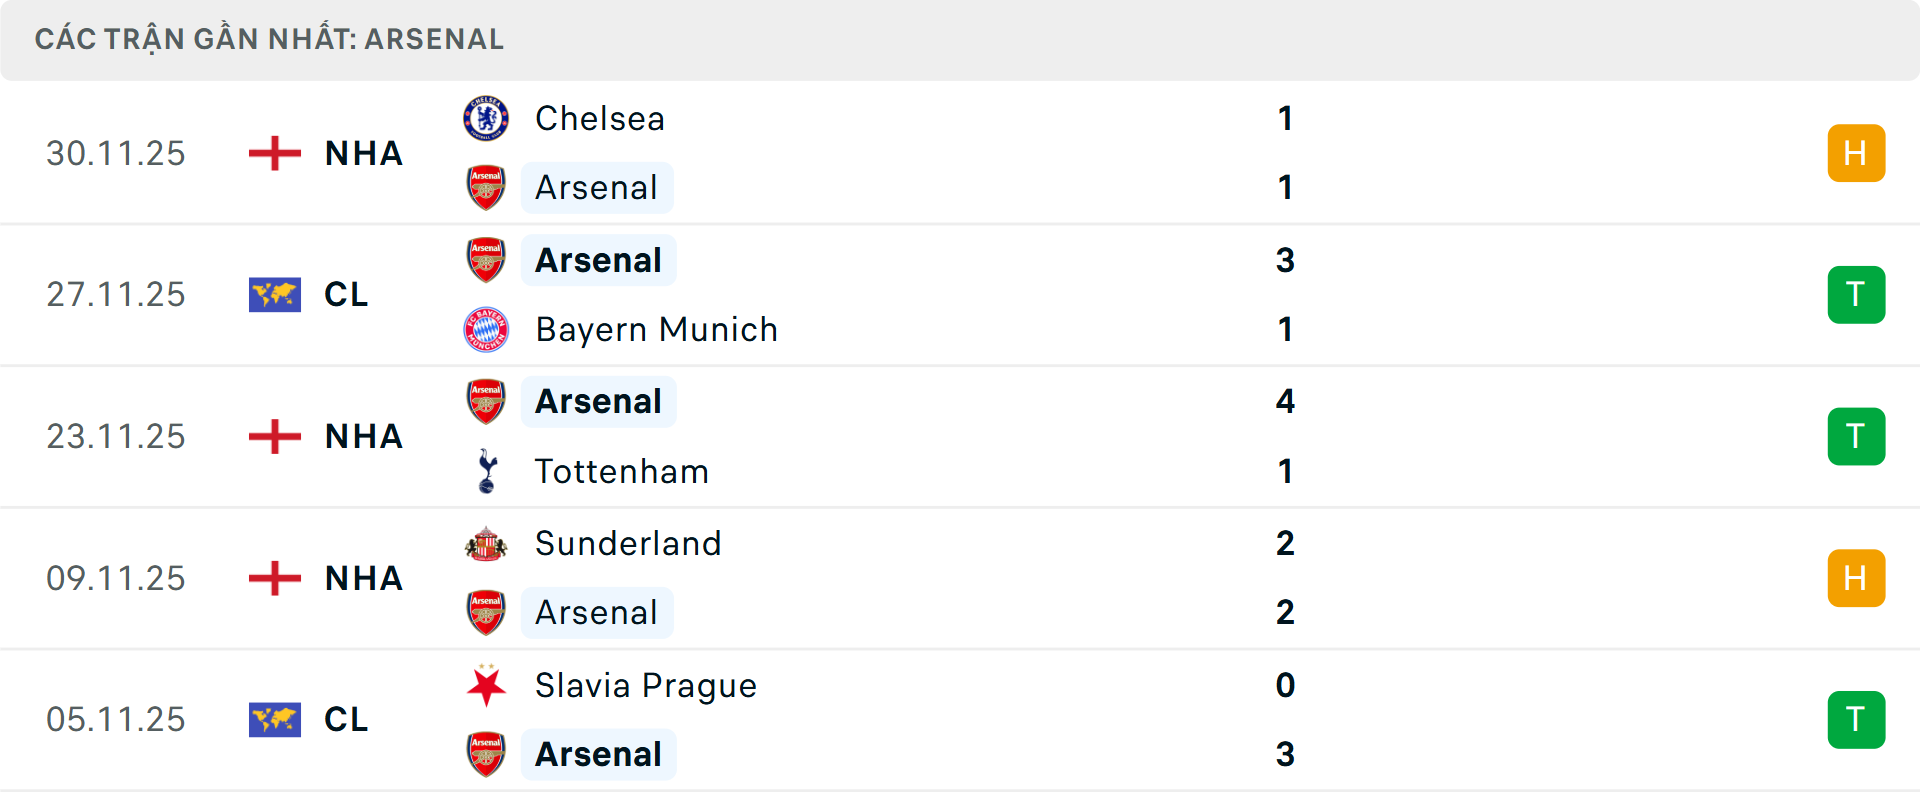This screenshot has width=1920, height=792.
Task: Toggle the yellow H badge on Chelsea match
Action: pyautogui.click(x=1856, y=153)
